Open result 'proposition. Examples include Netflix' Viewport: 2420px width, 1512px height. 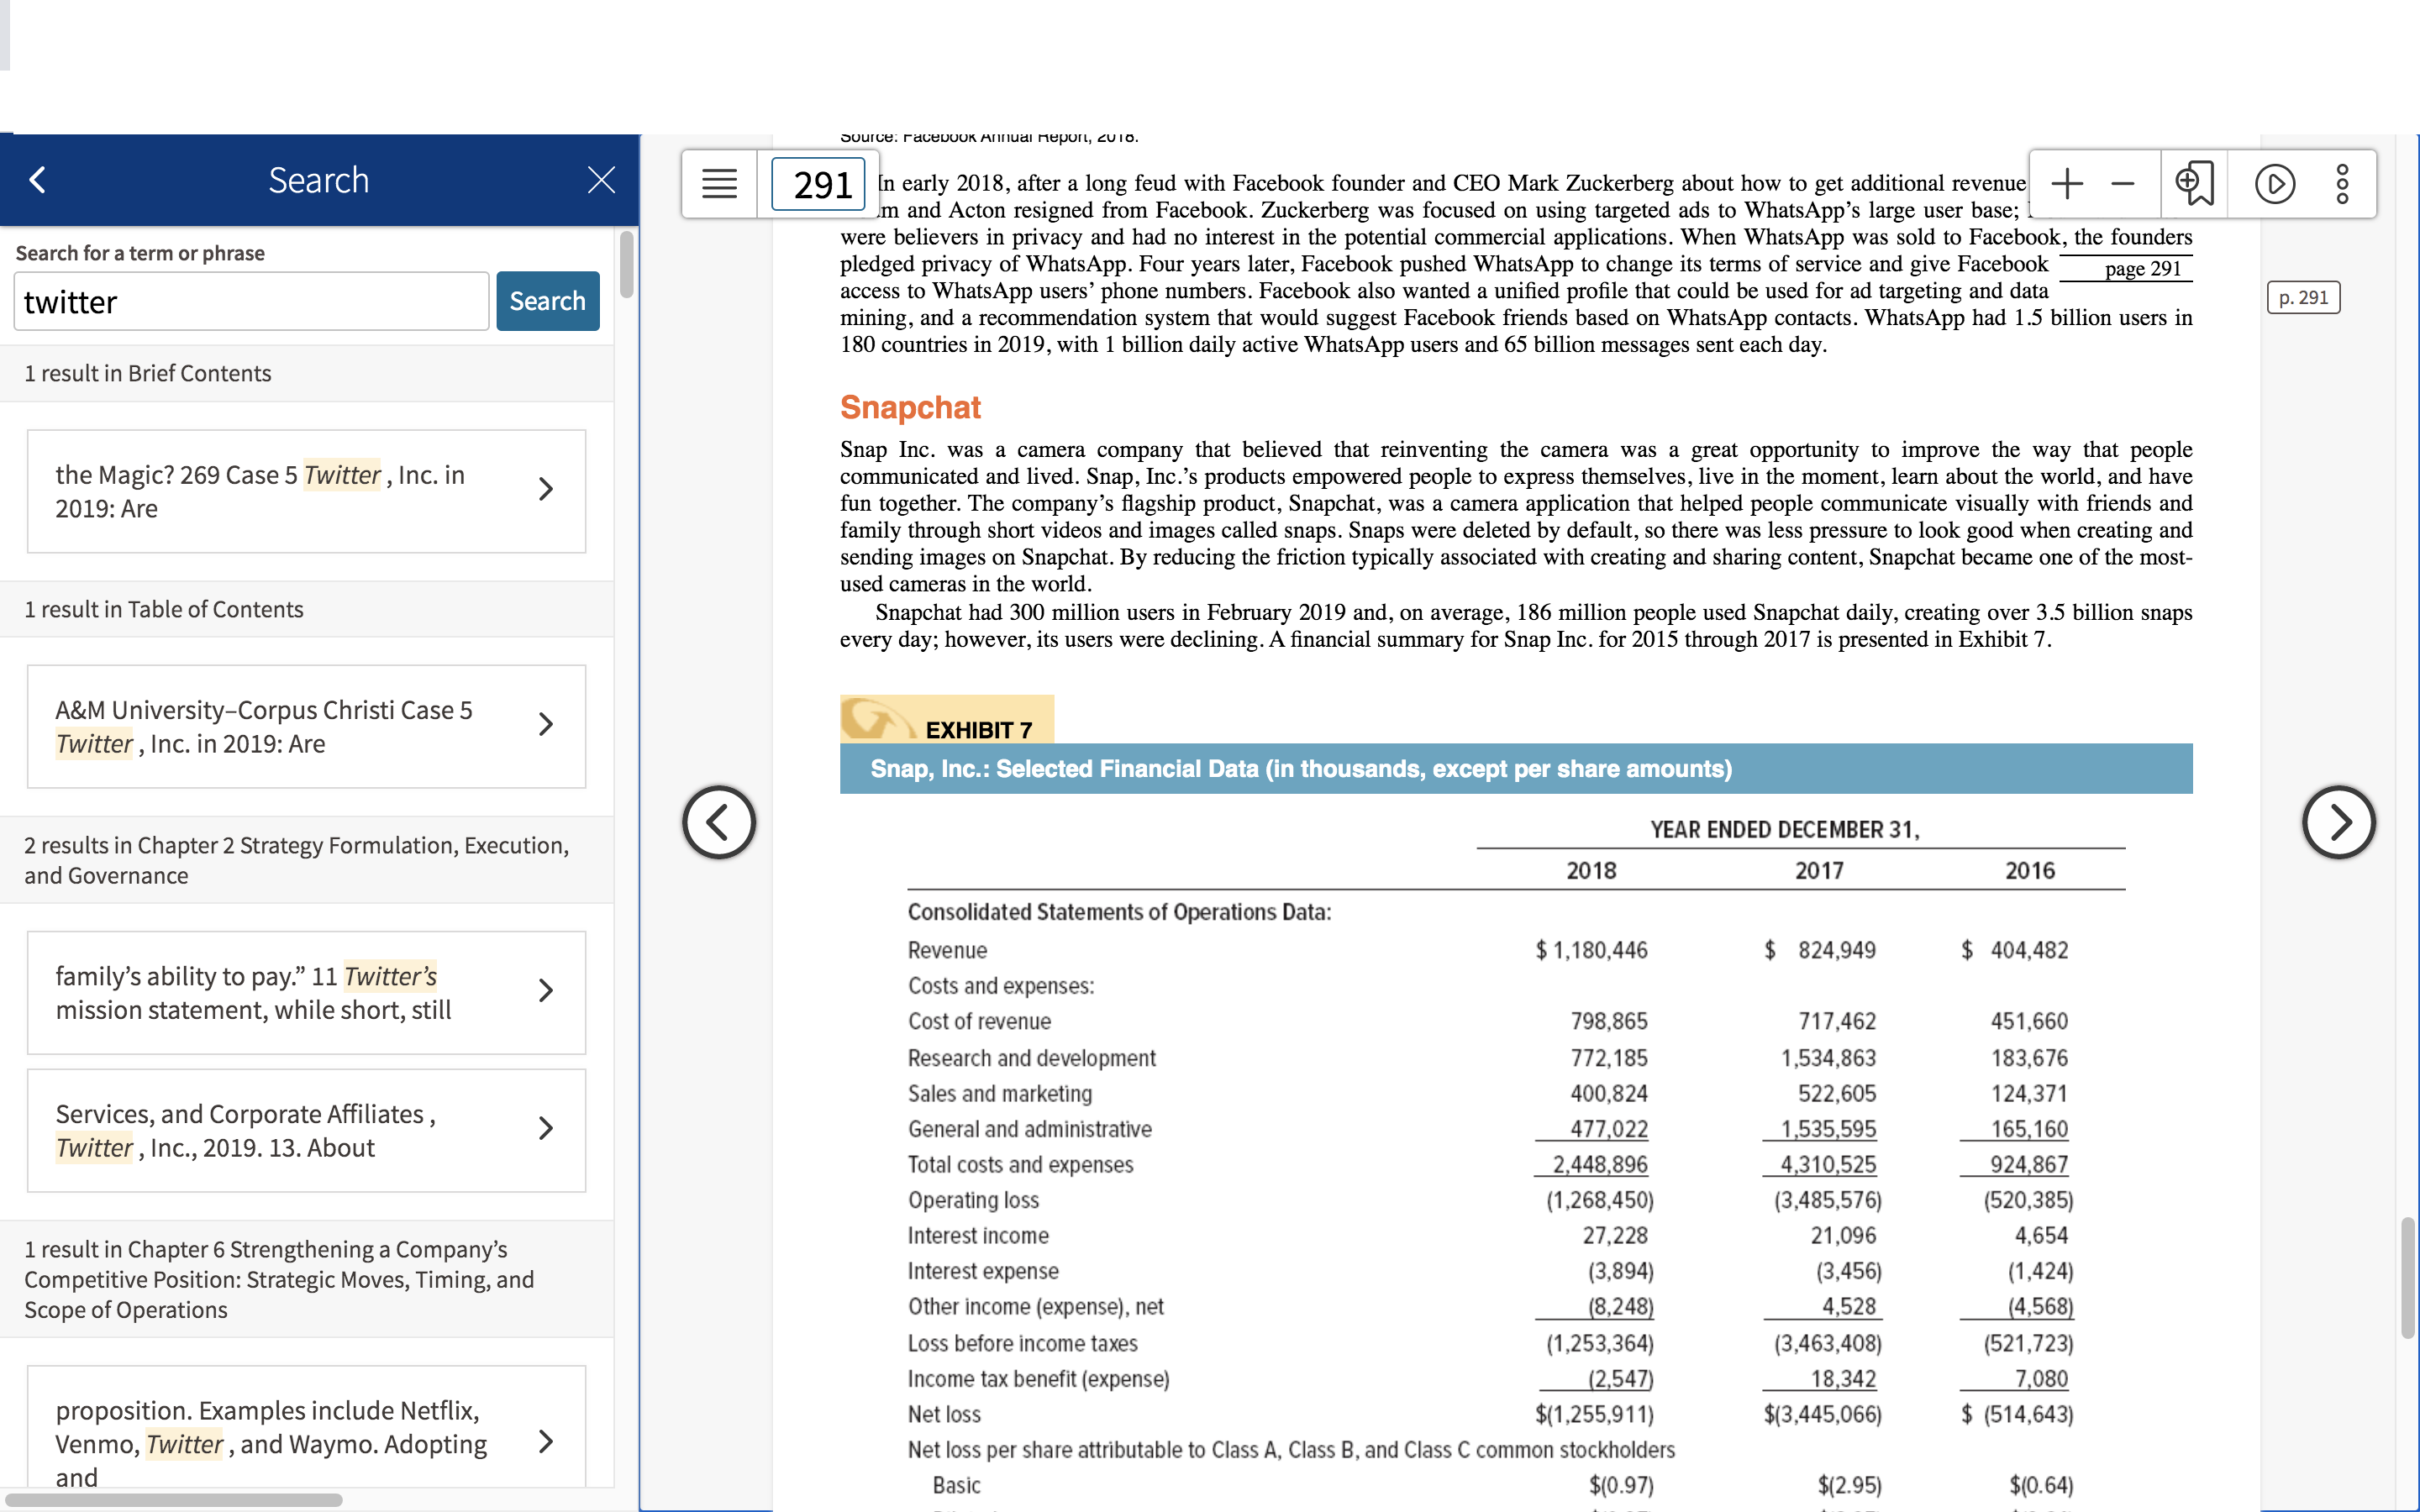[306, 1426]
